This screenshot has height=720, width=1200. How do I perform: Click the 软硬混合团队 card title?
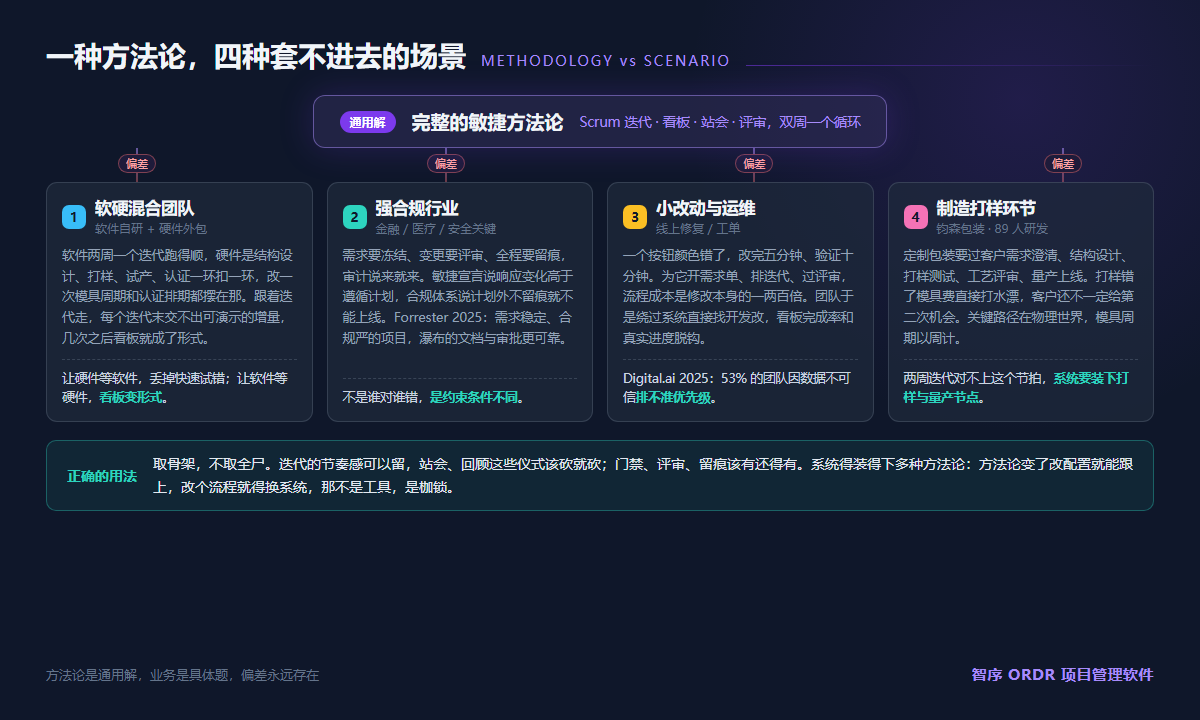144,209
